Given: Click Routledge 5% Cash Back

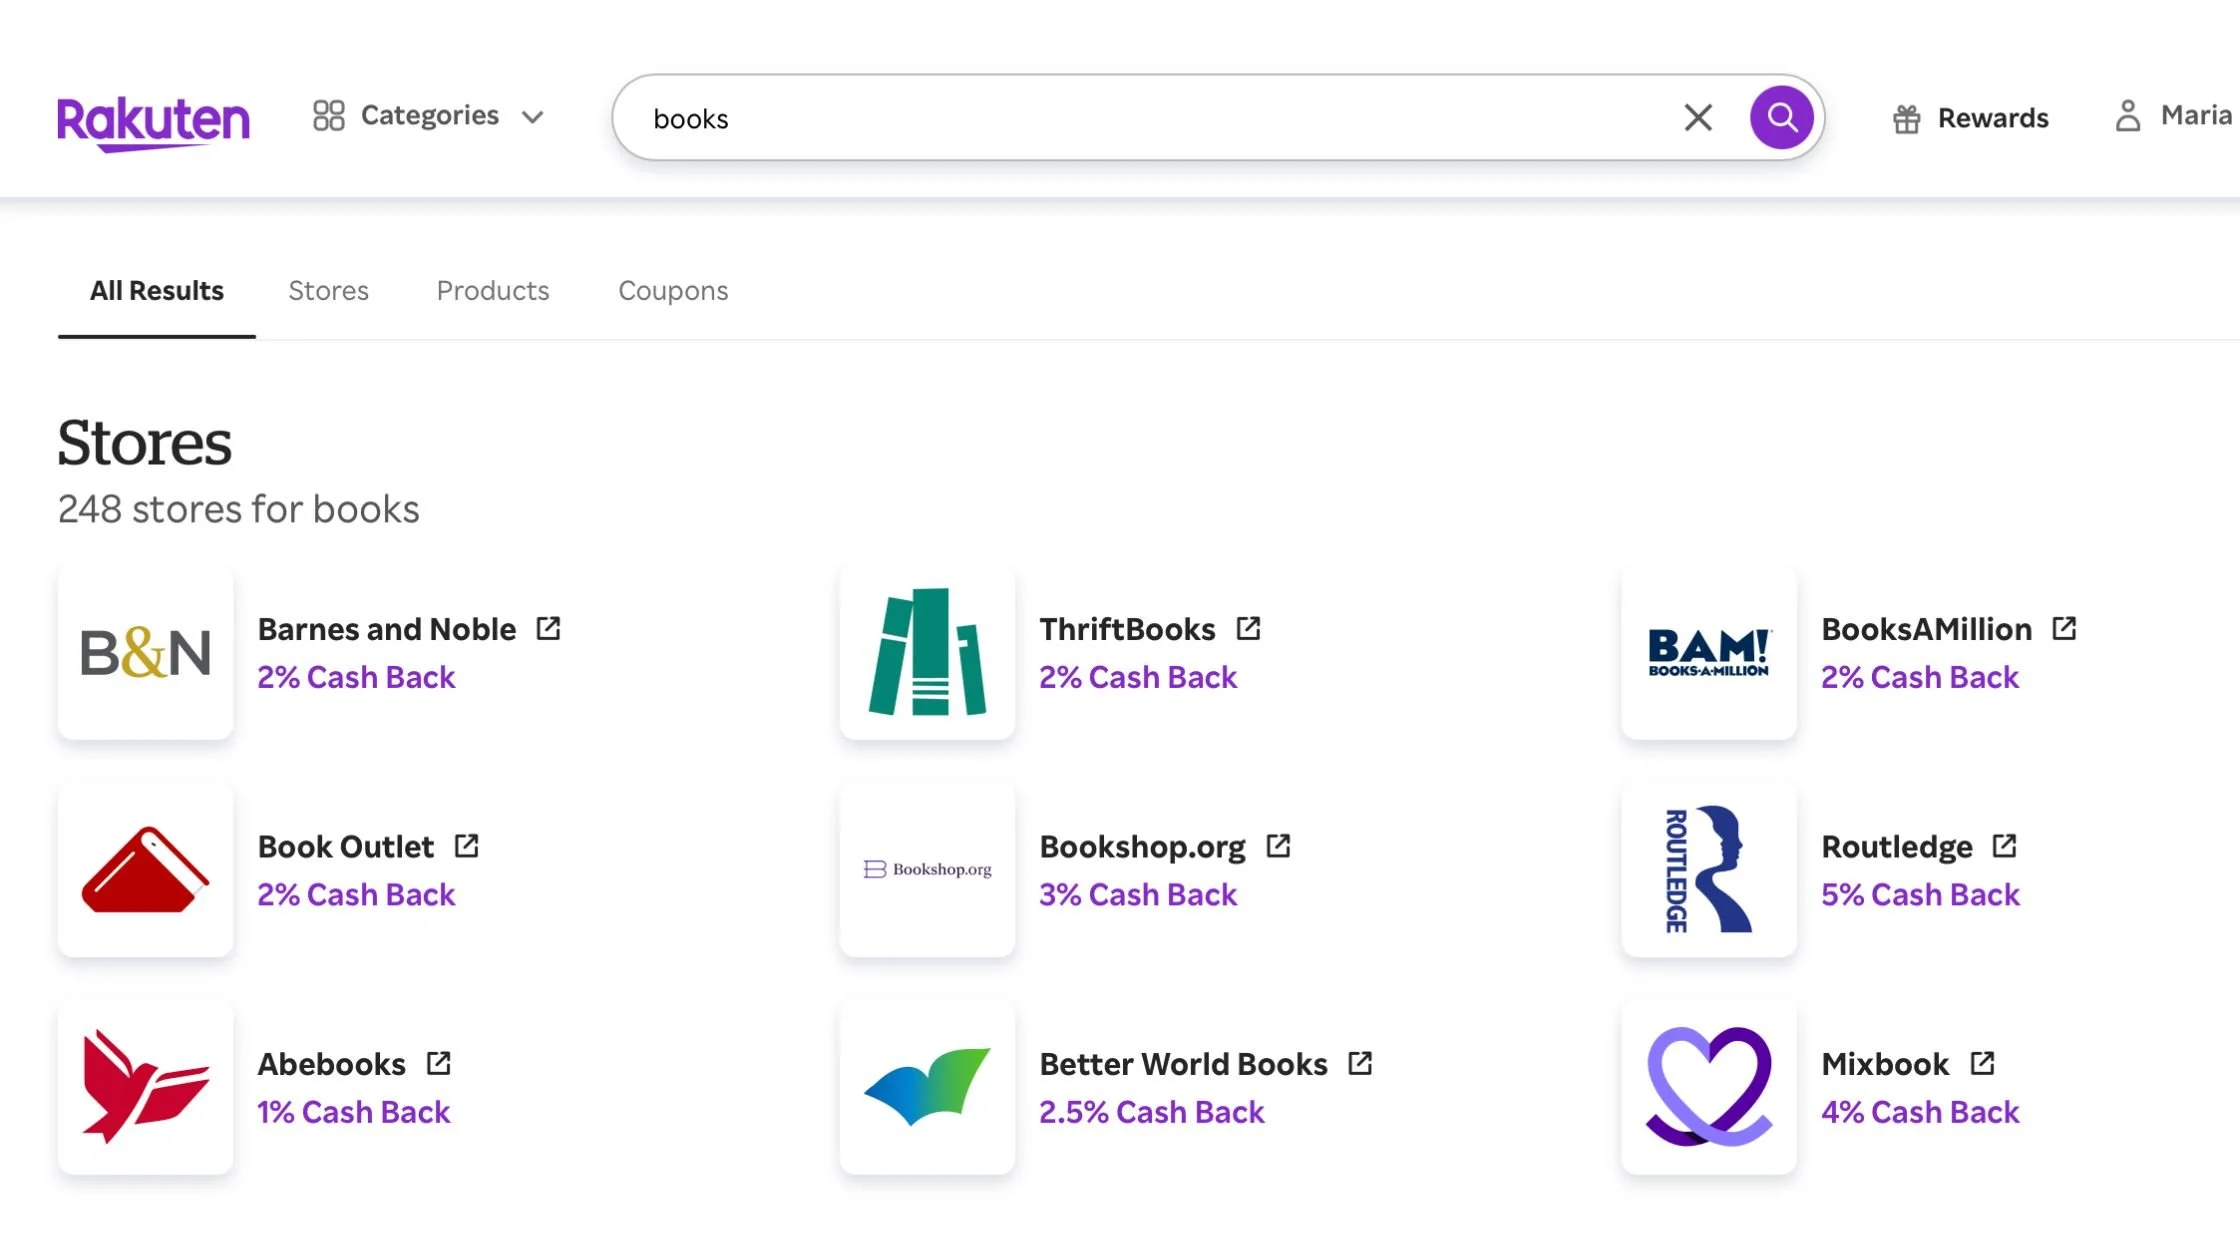Looking at the screenshot, I should (x=1920, y=894).
